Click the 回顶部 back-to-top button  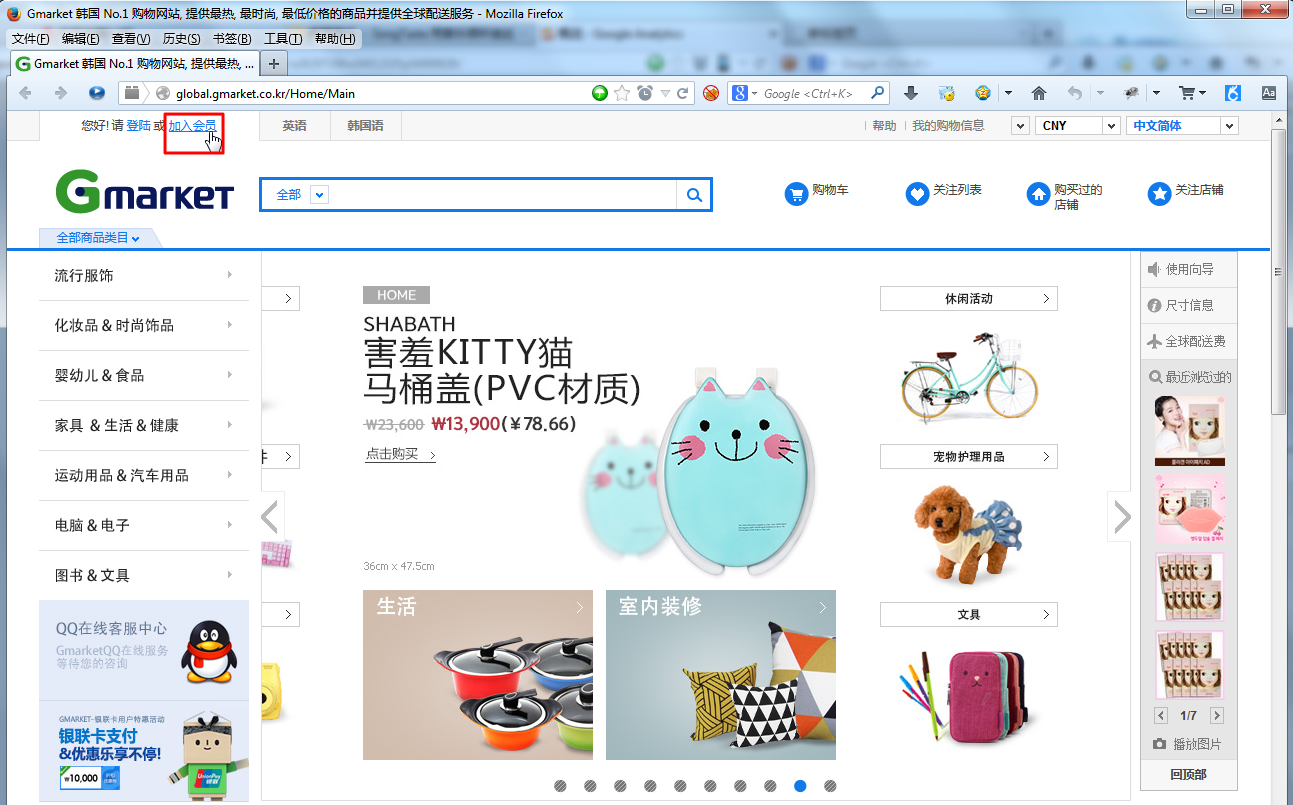(1188, 774)
